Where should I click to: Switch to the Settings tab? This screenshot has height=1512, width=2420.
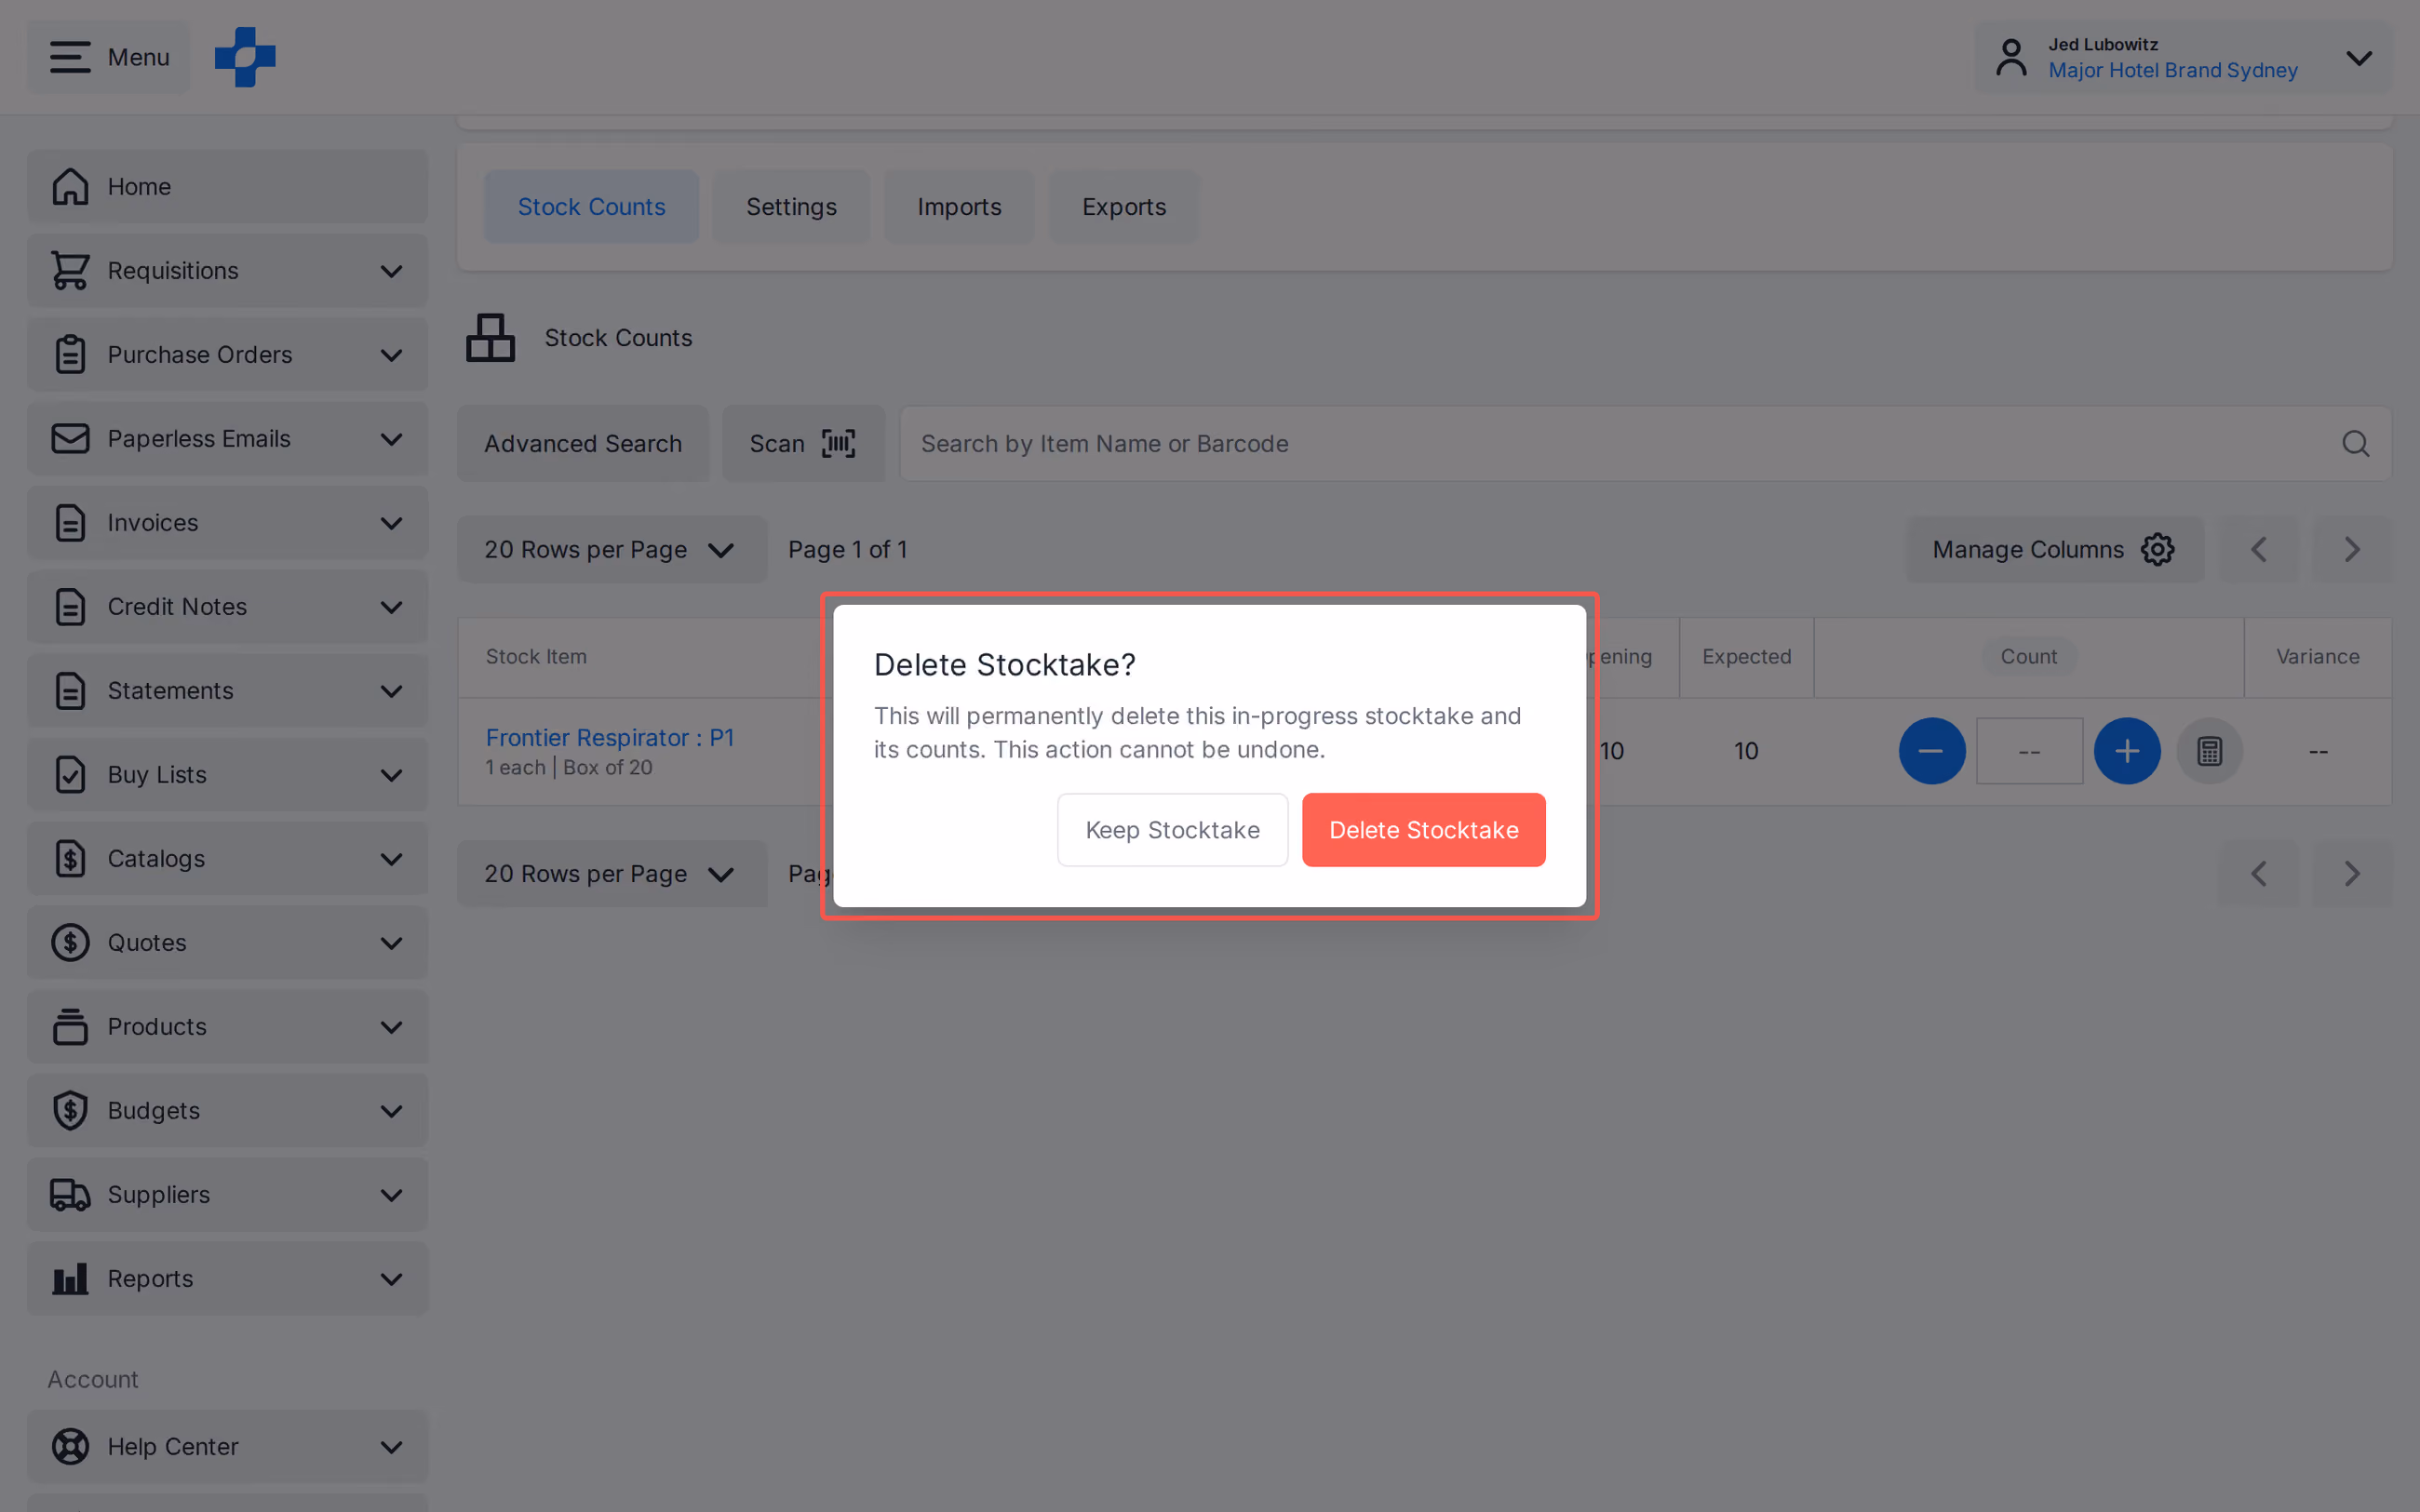pyautogui.click(x=791, y=206)
